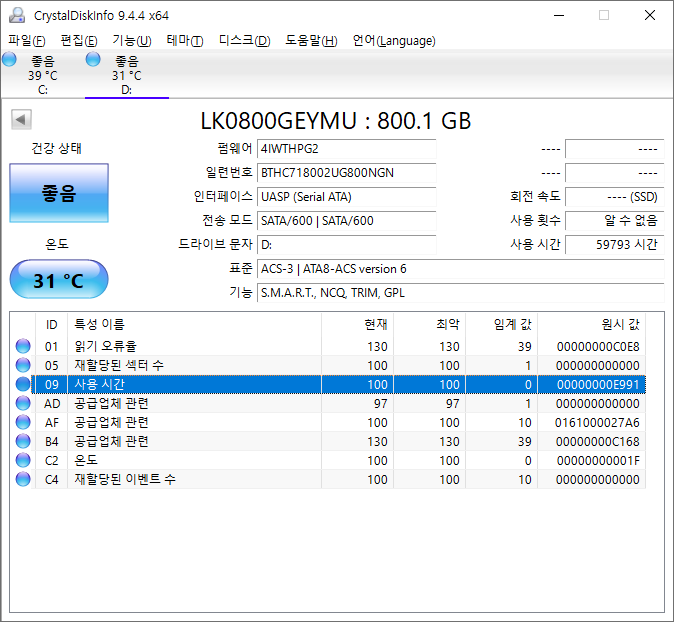Open the 도움말(H) menu
The image size is (674, 622).
click(311, 40)
